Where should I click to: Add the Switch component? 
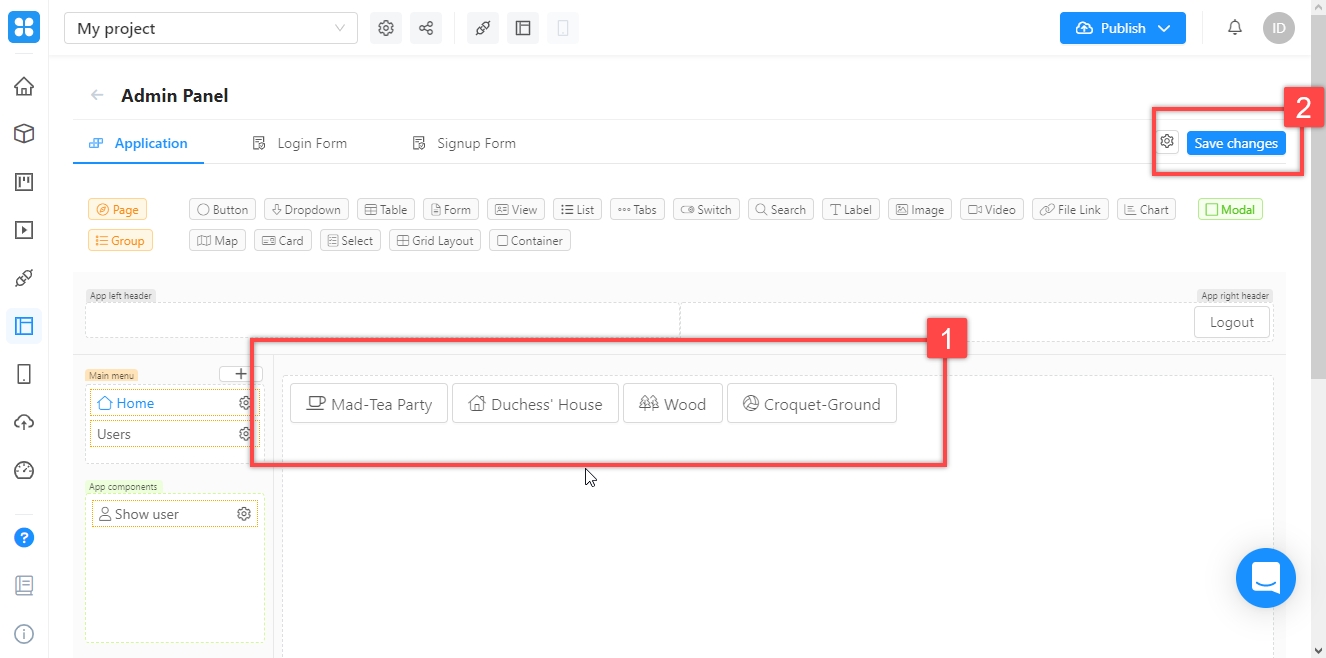click(x=705, y=210)
